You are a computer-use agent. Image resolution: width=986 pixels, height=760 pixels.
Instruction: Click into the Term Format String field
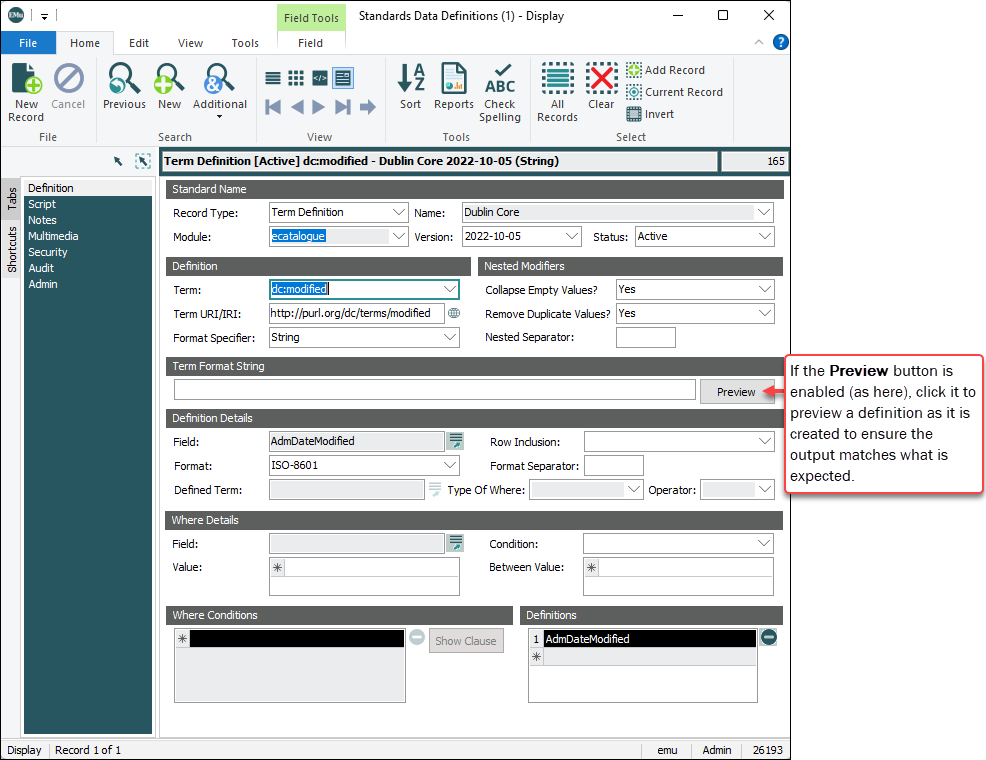pyautogui.click(x=434, y=391)
